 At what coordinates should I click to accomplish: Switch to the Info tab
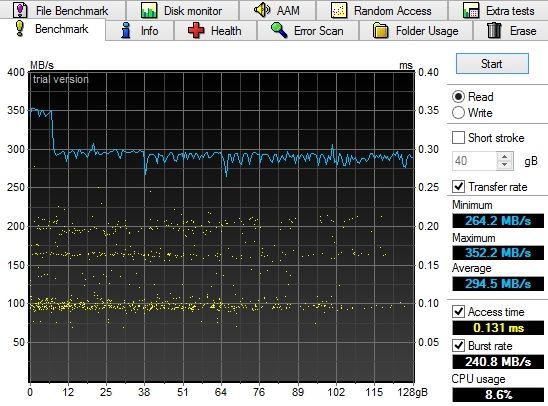point(139,31)
